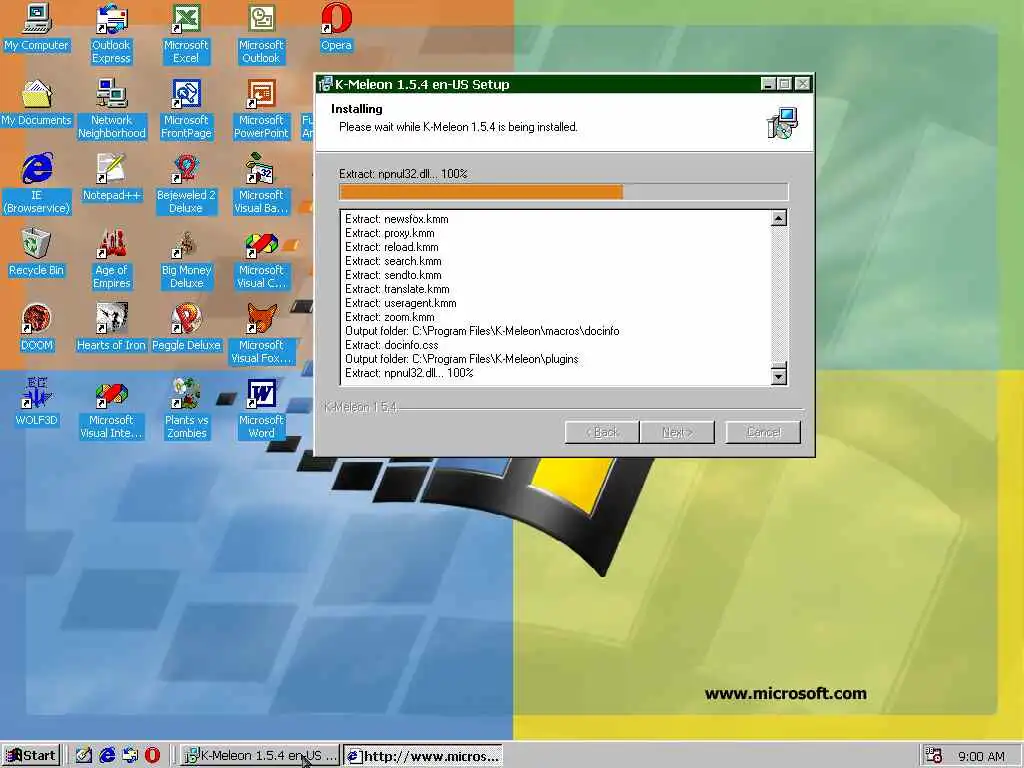Click the Next button in setup
The width and height of the screenshot is (1024, 768).
click(x=677, y=432)
